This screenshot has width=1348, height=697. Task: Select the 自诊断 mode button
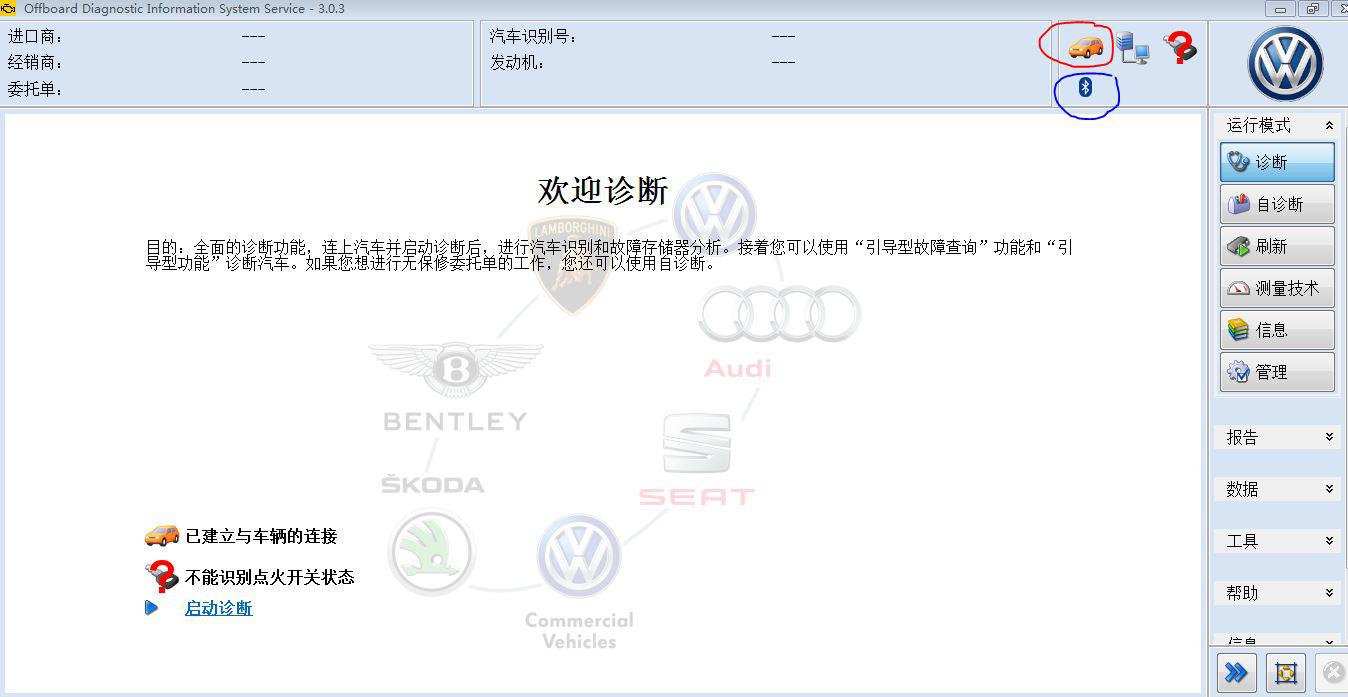[x=1277, y=204]
